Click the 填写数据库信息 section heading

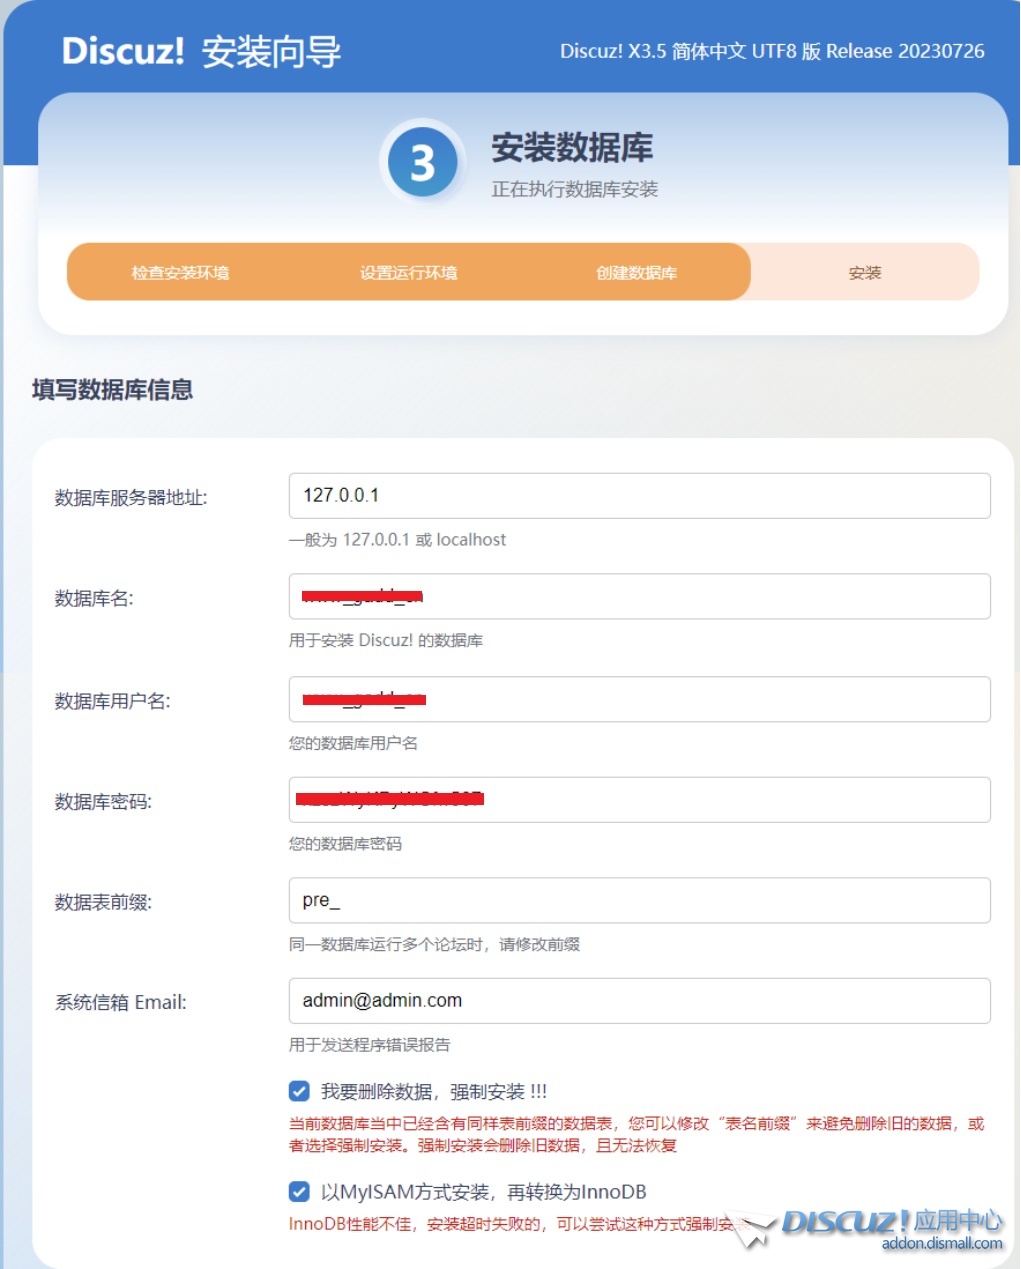pyautogui.click(x=112, y=389)
